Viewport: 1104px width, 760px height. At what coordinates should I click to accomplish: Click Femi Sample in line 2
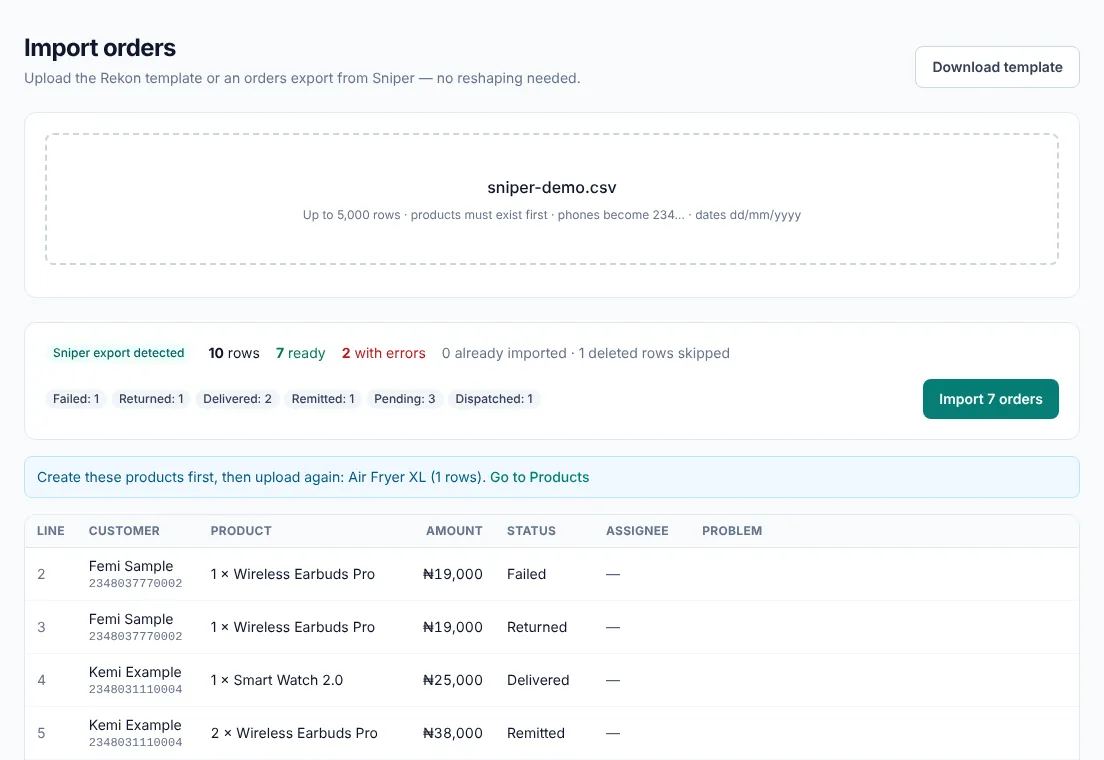click(x=131, y=566)
